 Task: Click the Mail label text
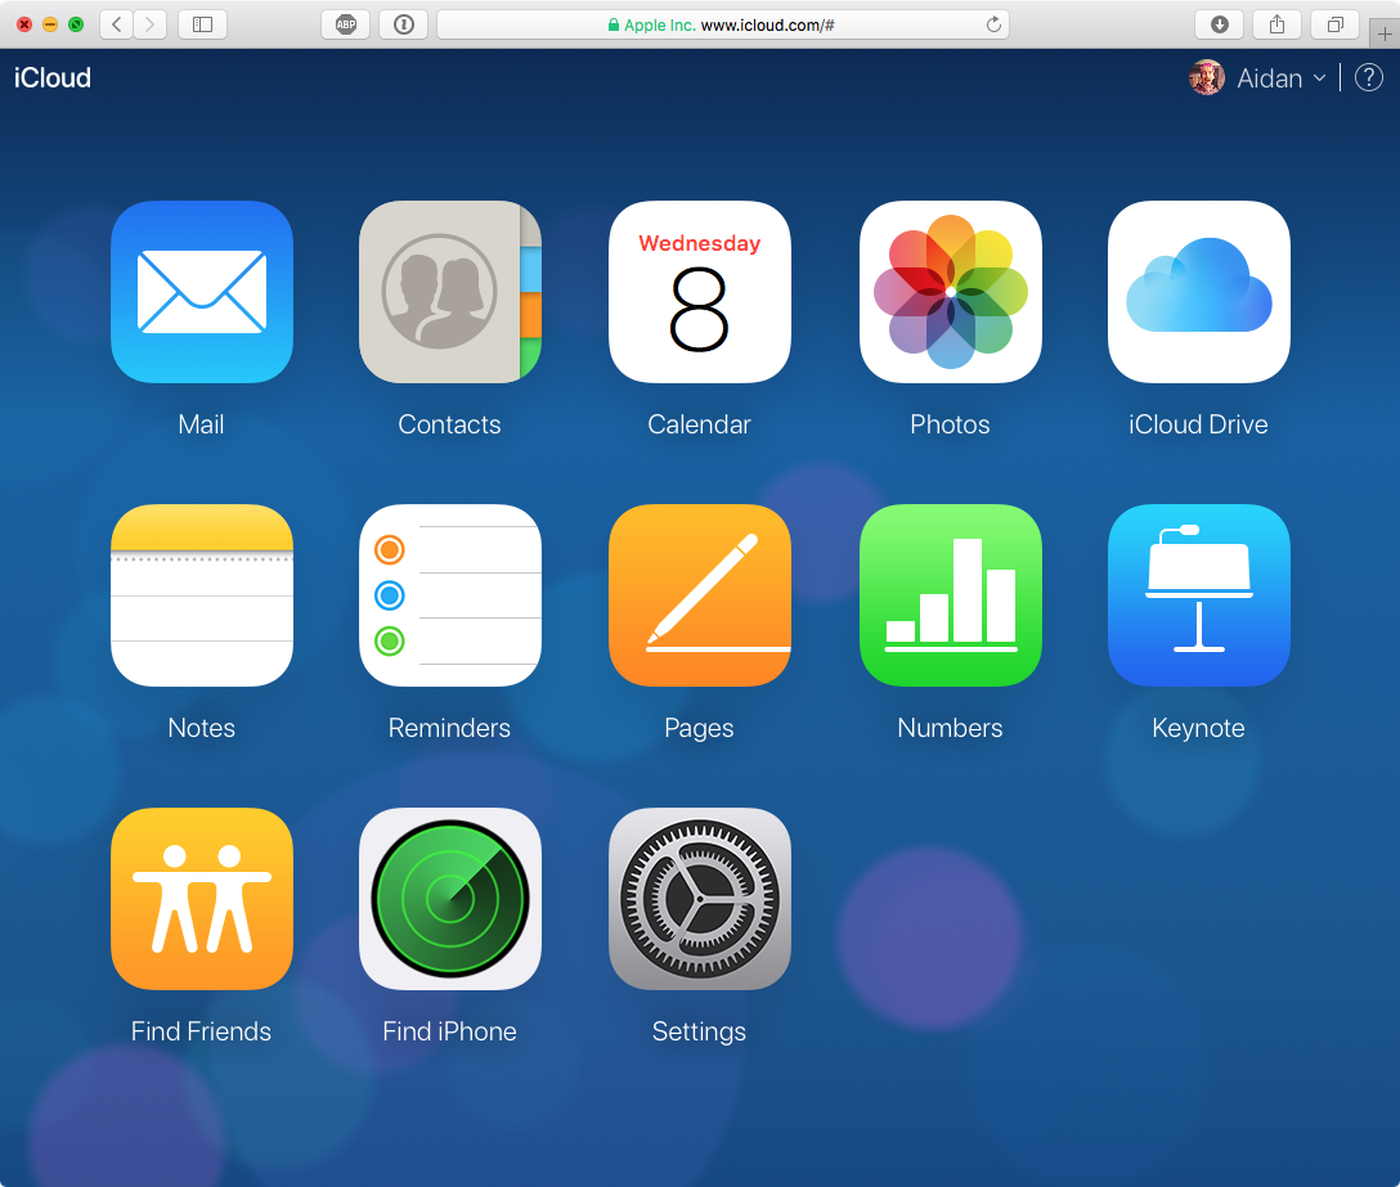tap(201, 424)
